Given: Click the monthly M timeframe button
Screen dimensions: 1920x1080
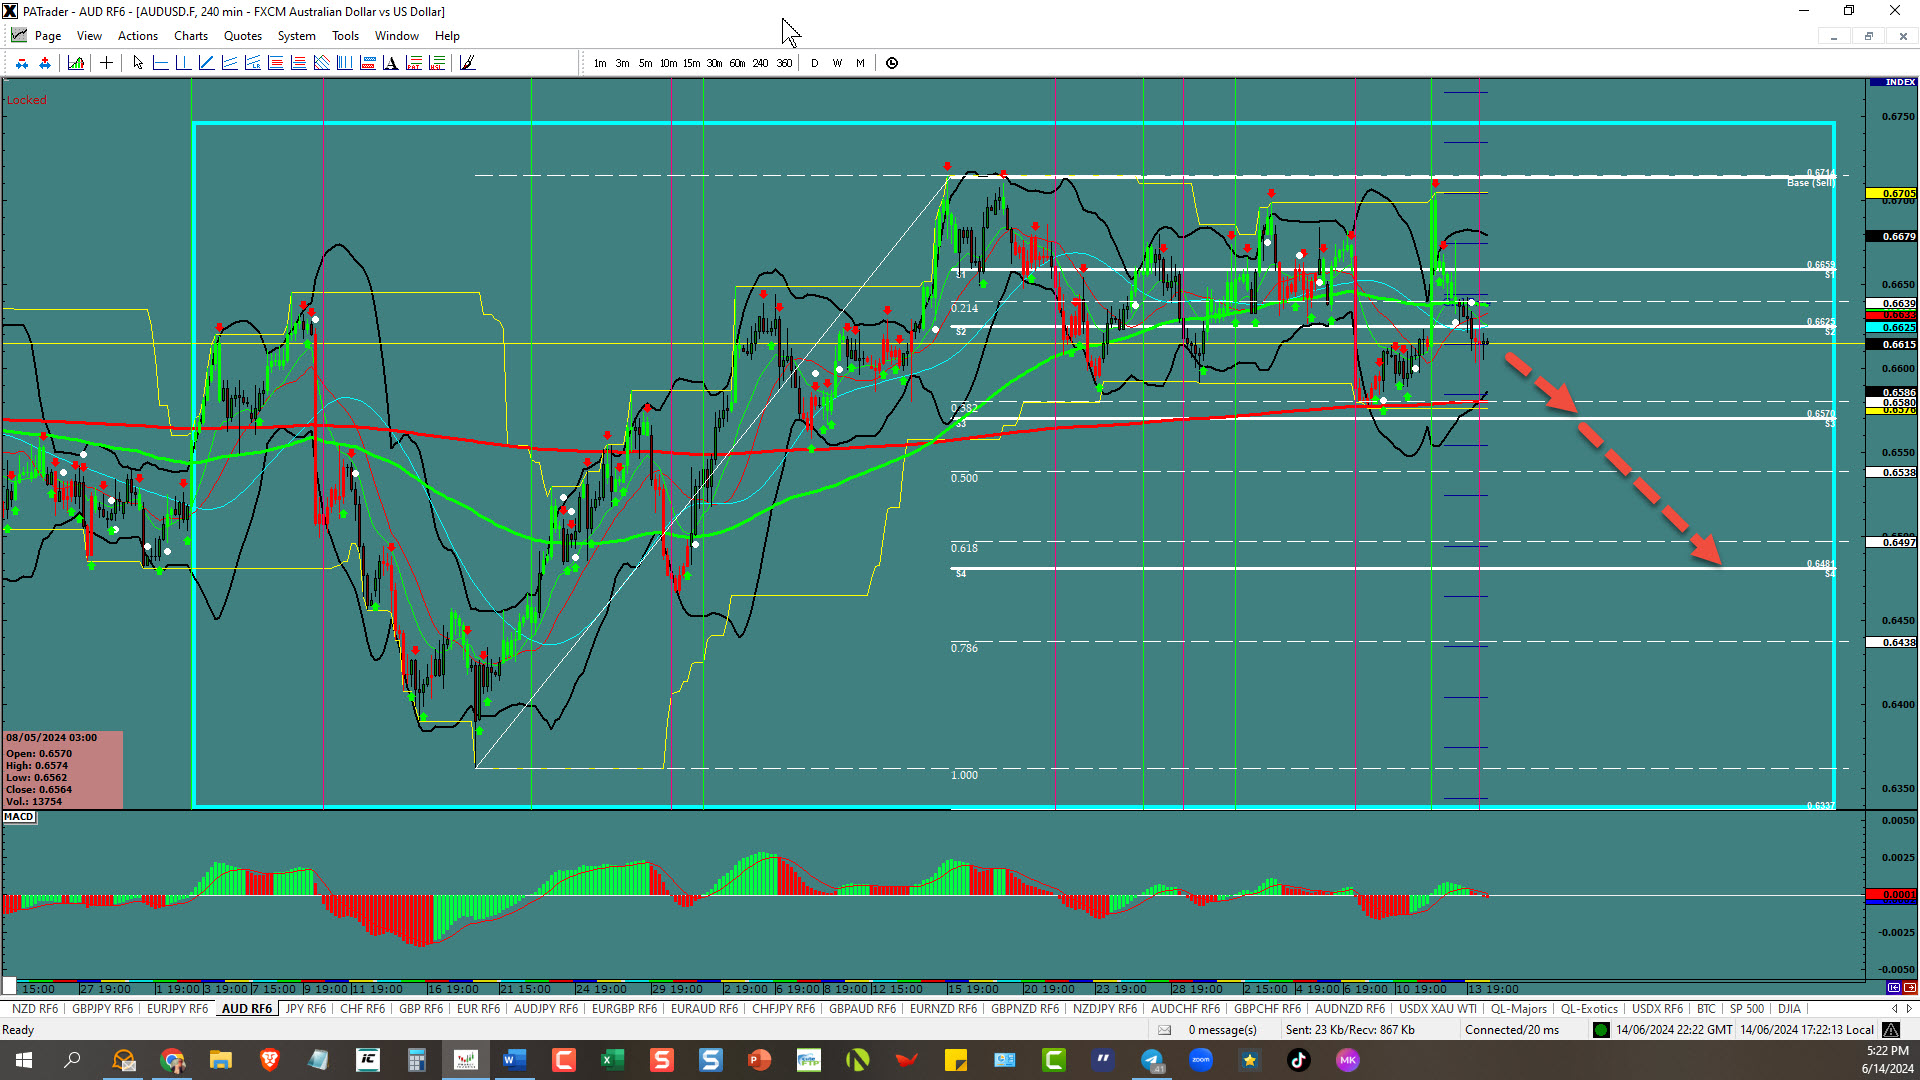Looking at the screenshot, I should tap(860, 63).
